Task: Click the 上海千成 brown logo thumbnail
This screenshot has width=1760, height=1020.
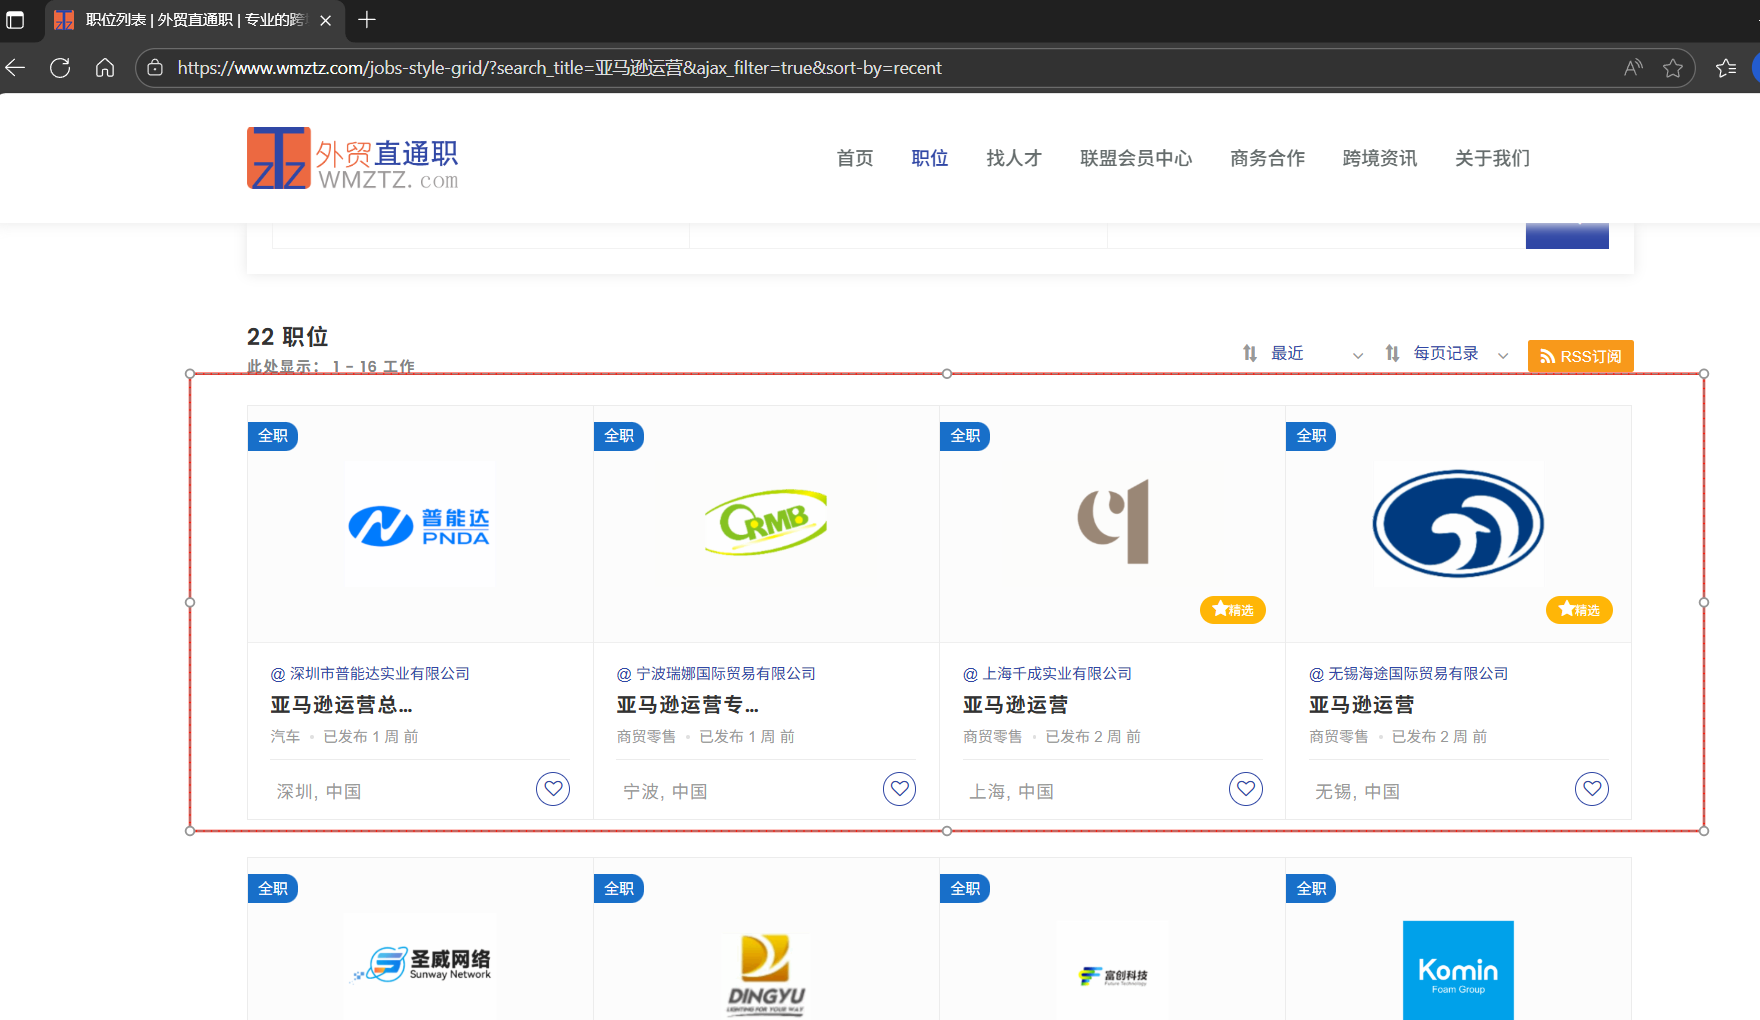Action: point(1113,521)
